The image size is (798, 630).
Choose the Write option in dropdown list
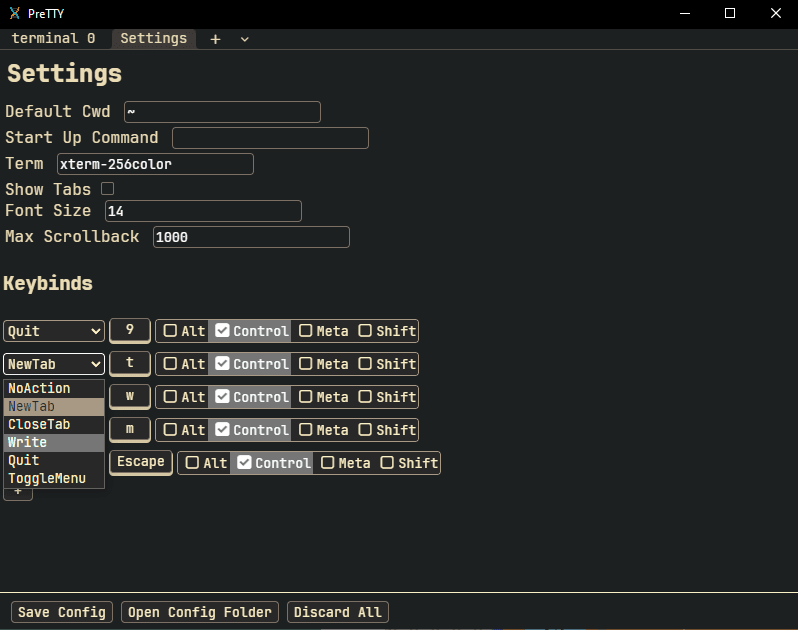coord(28,443)
